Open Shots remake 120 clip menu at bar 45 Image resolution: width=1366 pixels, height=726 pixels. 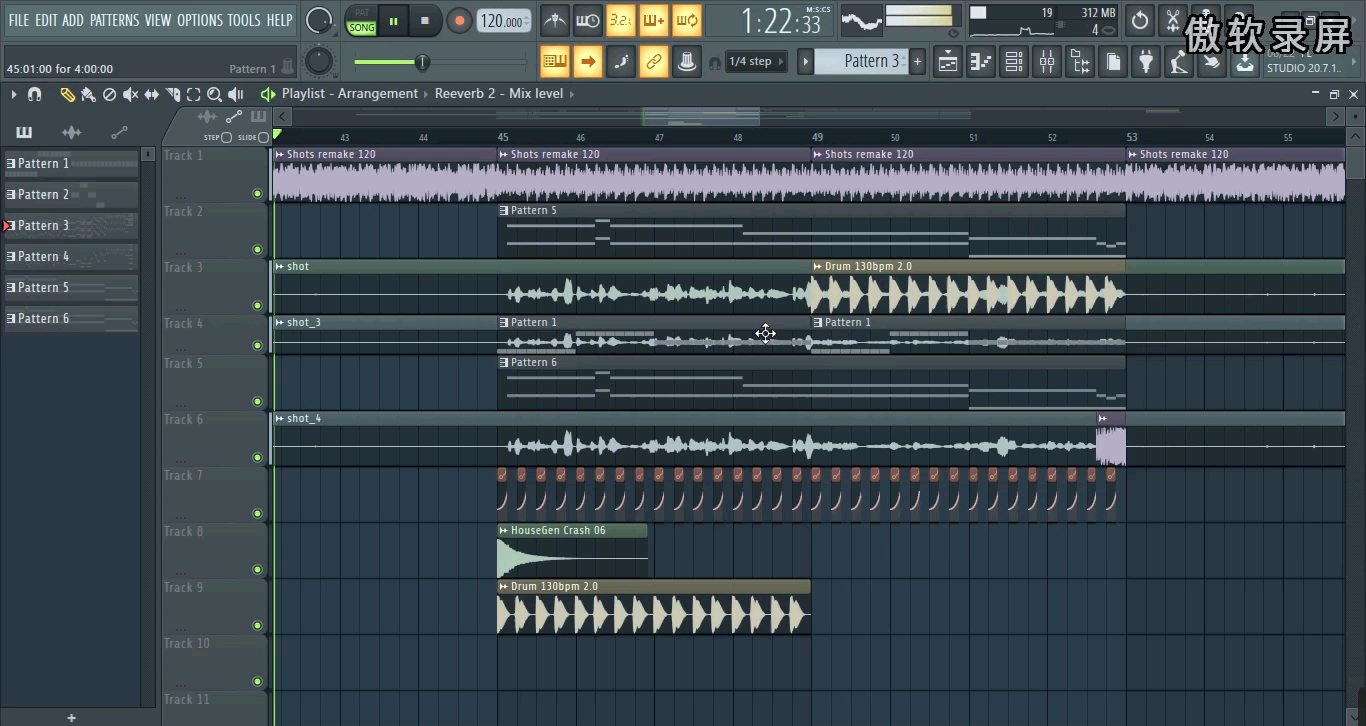(x=504, y=154)
